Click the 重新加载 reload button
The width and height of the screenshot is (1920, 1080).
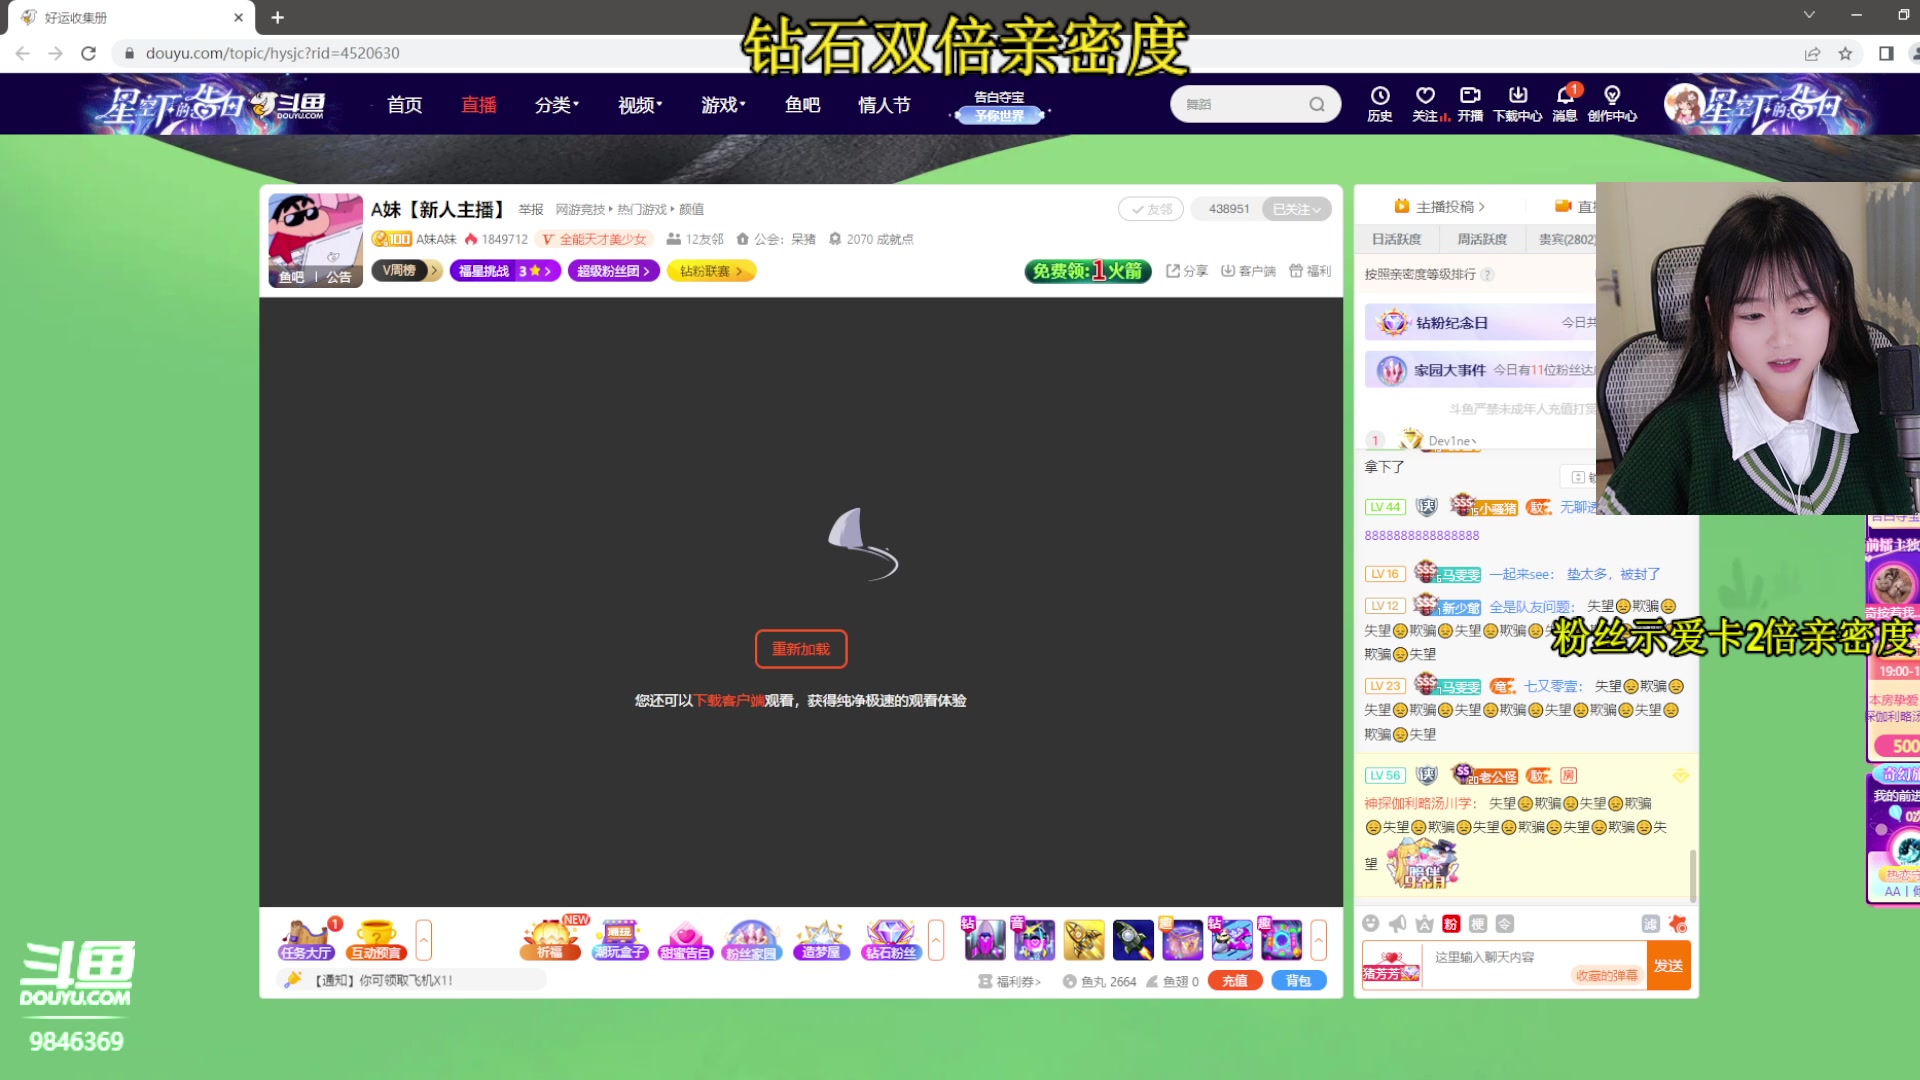tap(801, 649)
